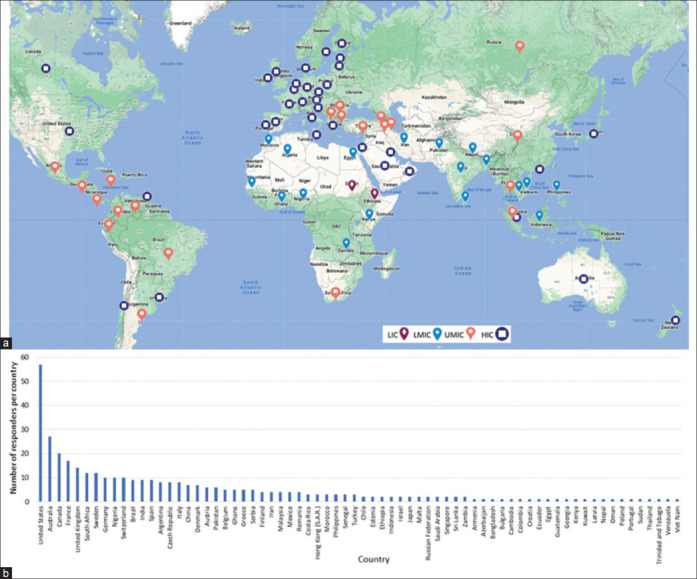Select the blue pin on Nigeria
The image size is (697, 579).
click(303, 193)
